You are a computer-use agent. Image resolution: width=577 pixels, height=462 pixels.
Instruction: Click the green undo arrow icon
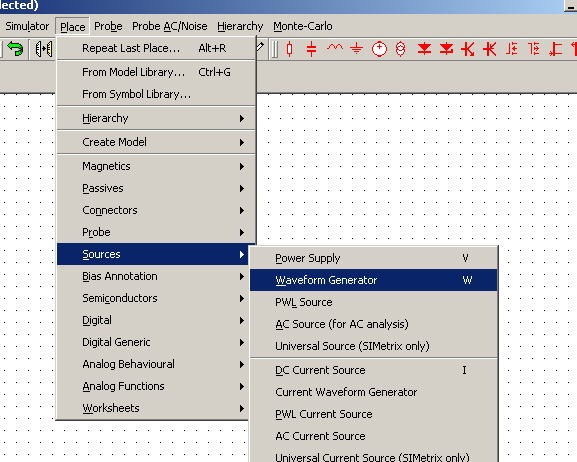15,49
